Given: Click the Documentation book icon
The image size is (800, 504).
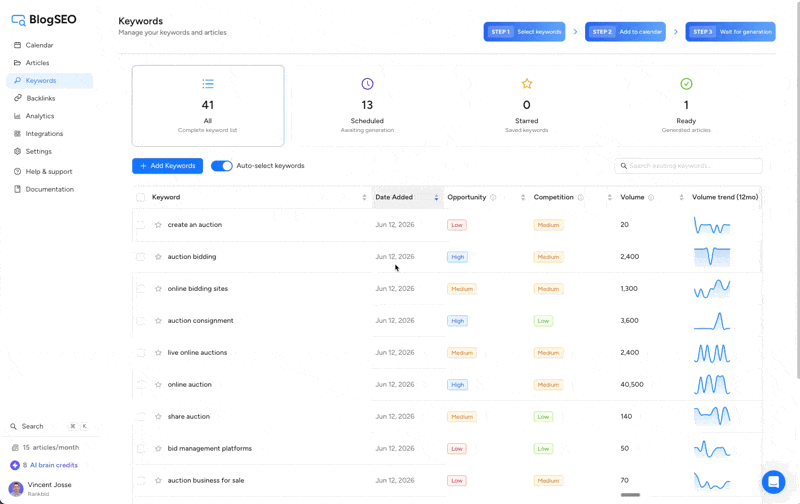Looking at the screenshot, I should pyautogui.click(x=17, y=189).
